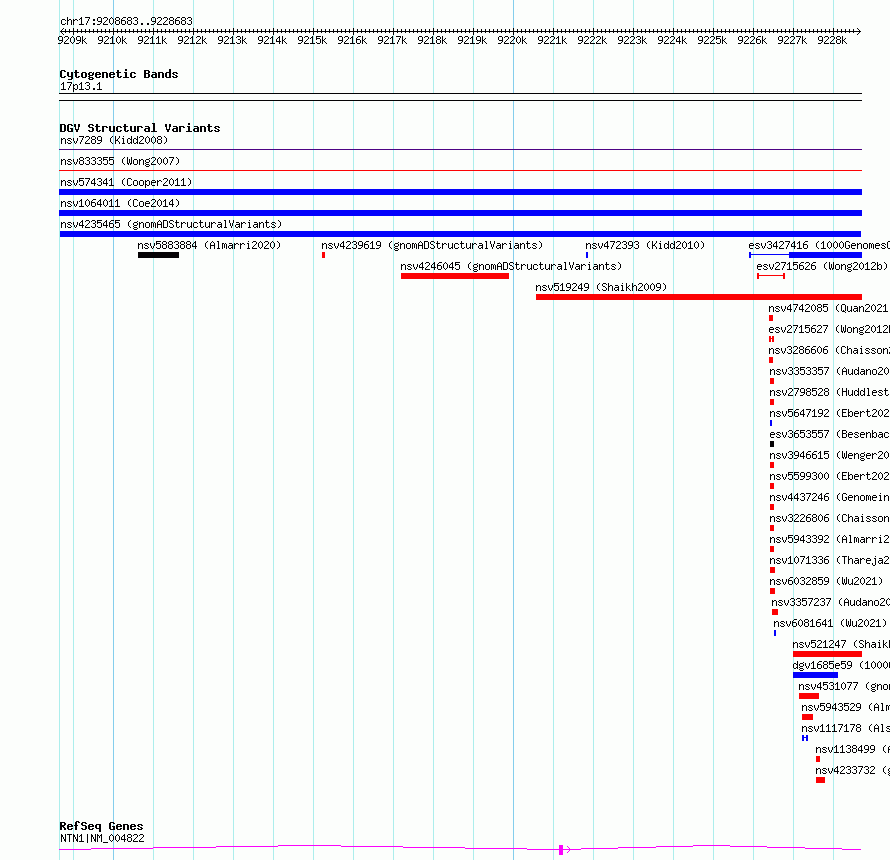This screenshot has width=890, height=860.
Task: Select the nsv4246045 (gnomADStructuralVariants) label
Action: (511, 266)
